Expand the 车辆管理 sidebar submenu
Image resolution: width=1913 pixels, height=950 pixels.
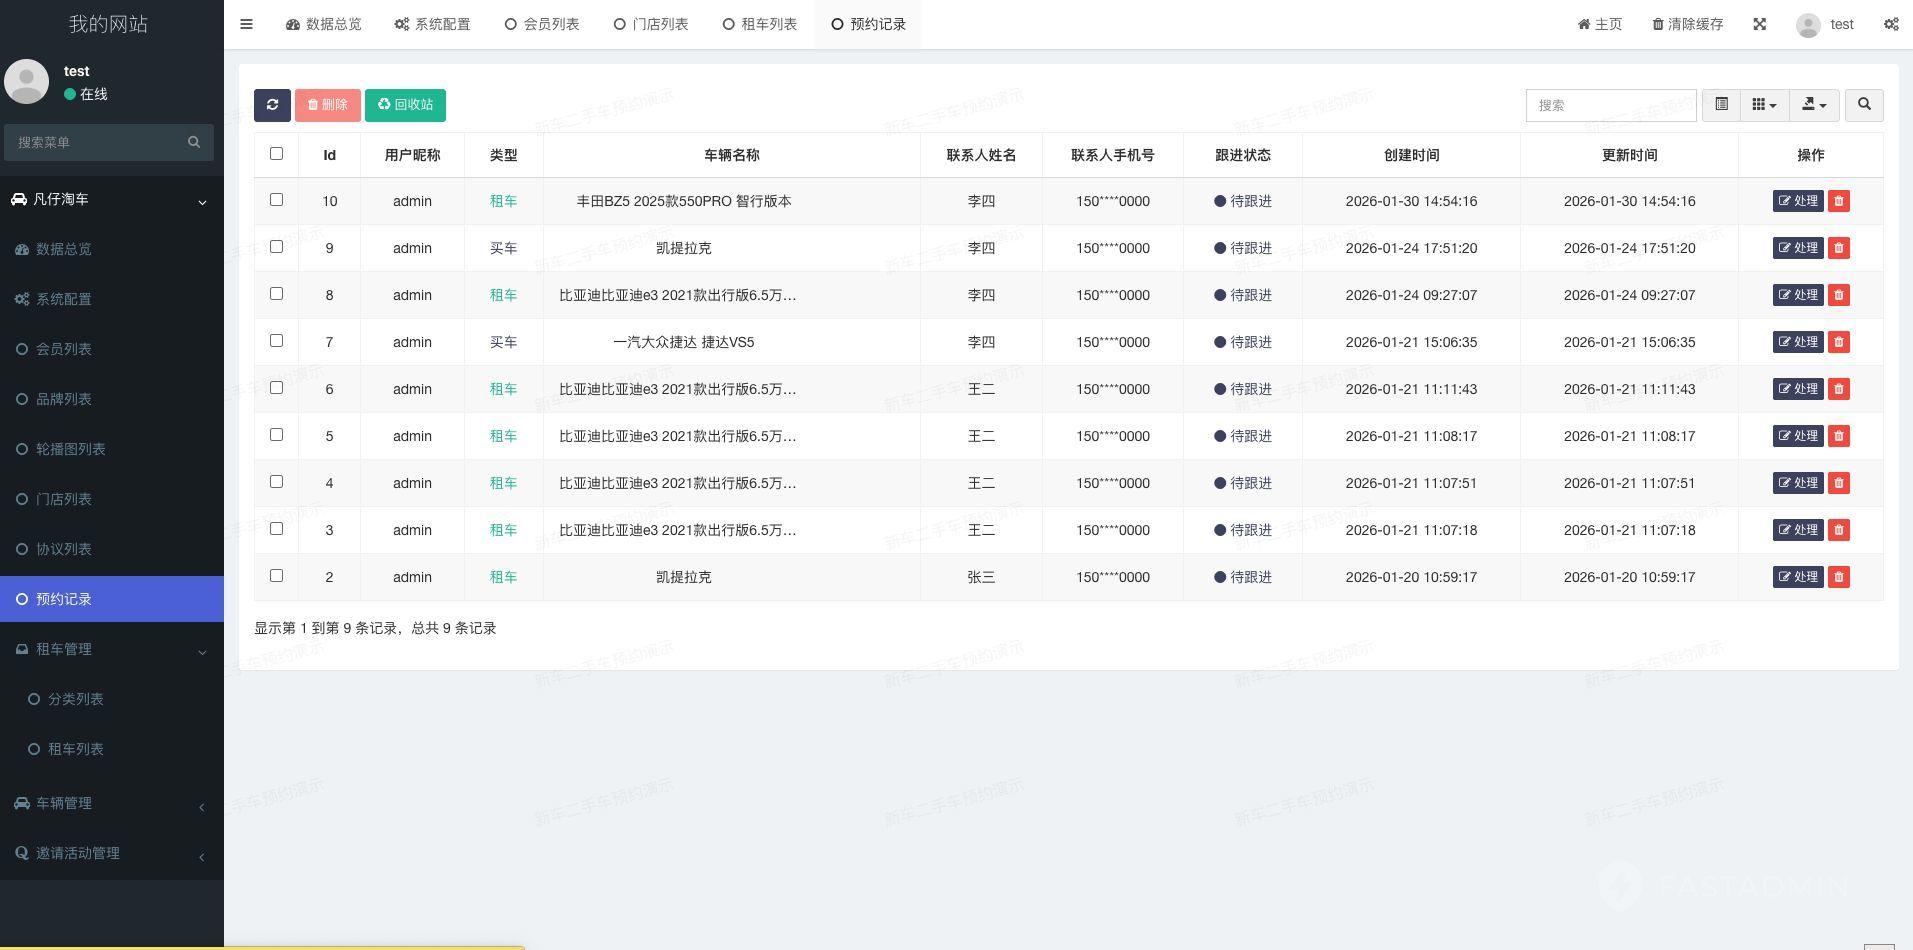112,803
